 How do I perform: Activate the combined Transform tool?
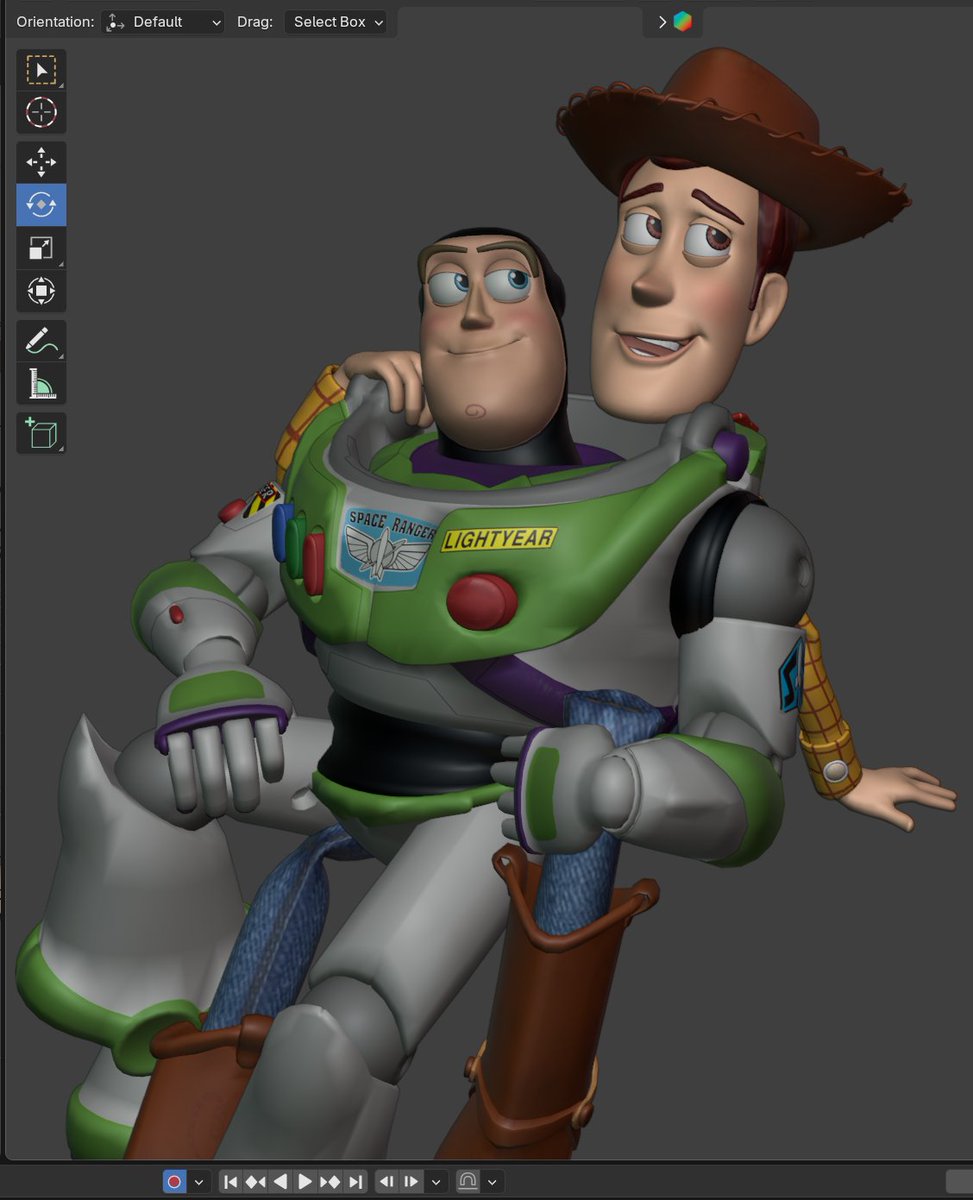tap(41, 291)
